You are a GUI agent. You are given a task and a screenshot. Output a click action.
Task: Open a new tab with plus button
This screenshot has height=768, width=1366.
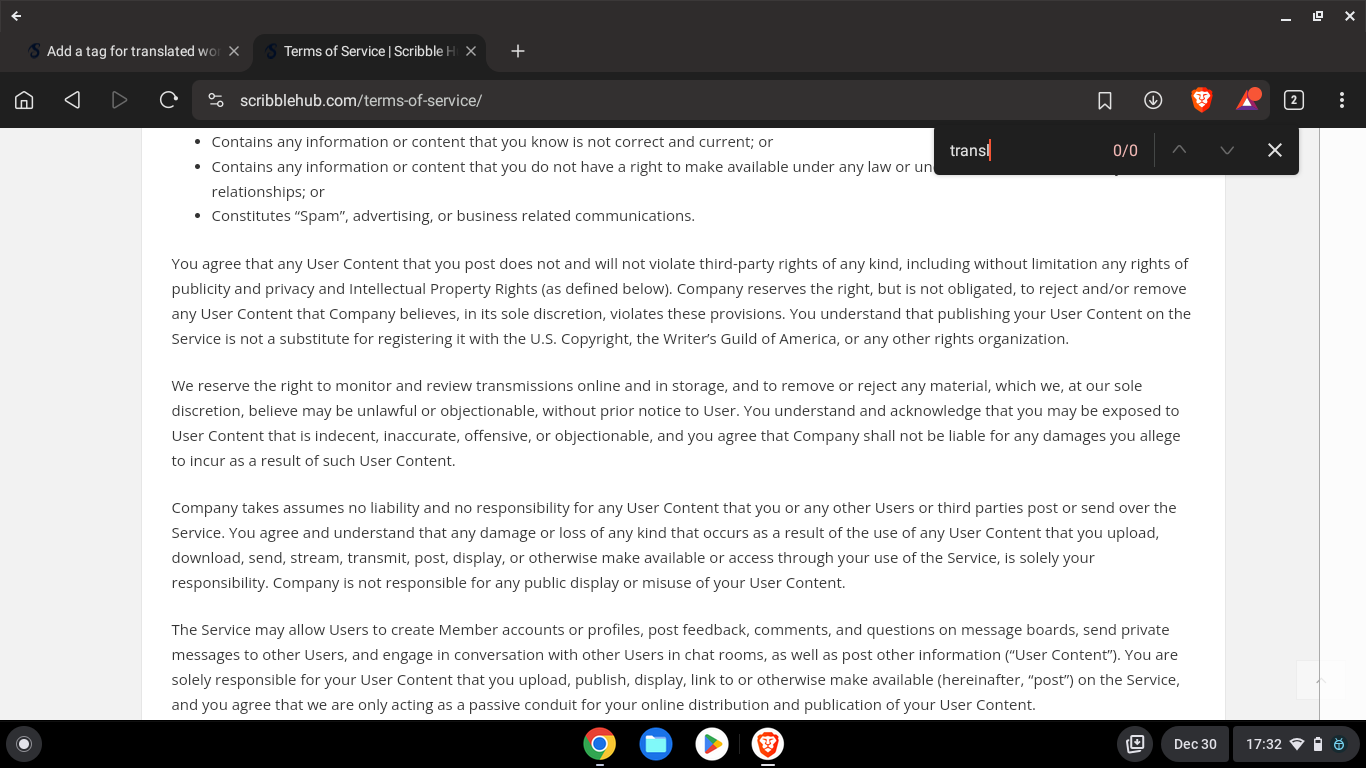(518, 51)
